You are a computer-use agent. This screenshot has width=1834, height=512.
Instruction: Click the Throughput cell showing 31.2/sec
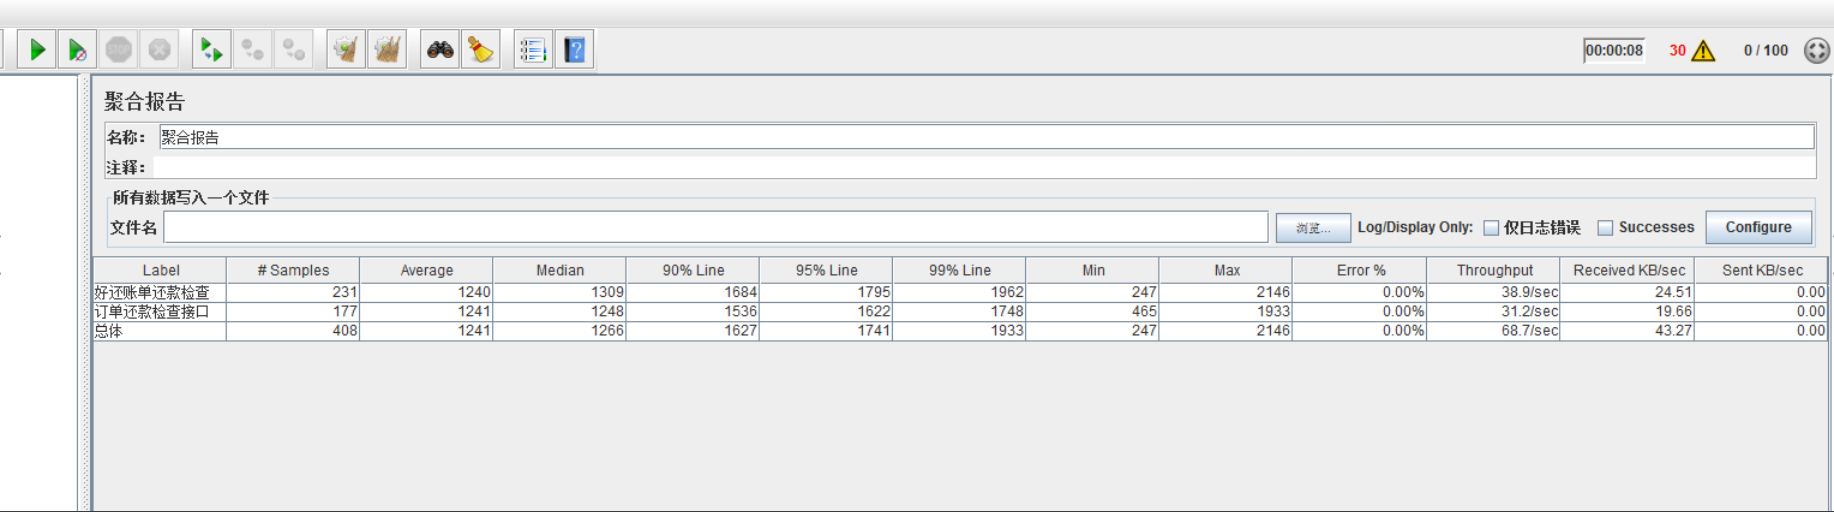1494,311
